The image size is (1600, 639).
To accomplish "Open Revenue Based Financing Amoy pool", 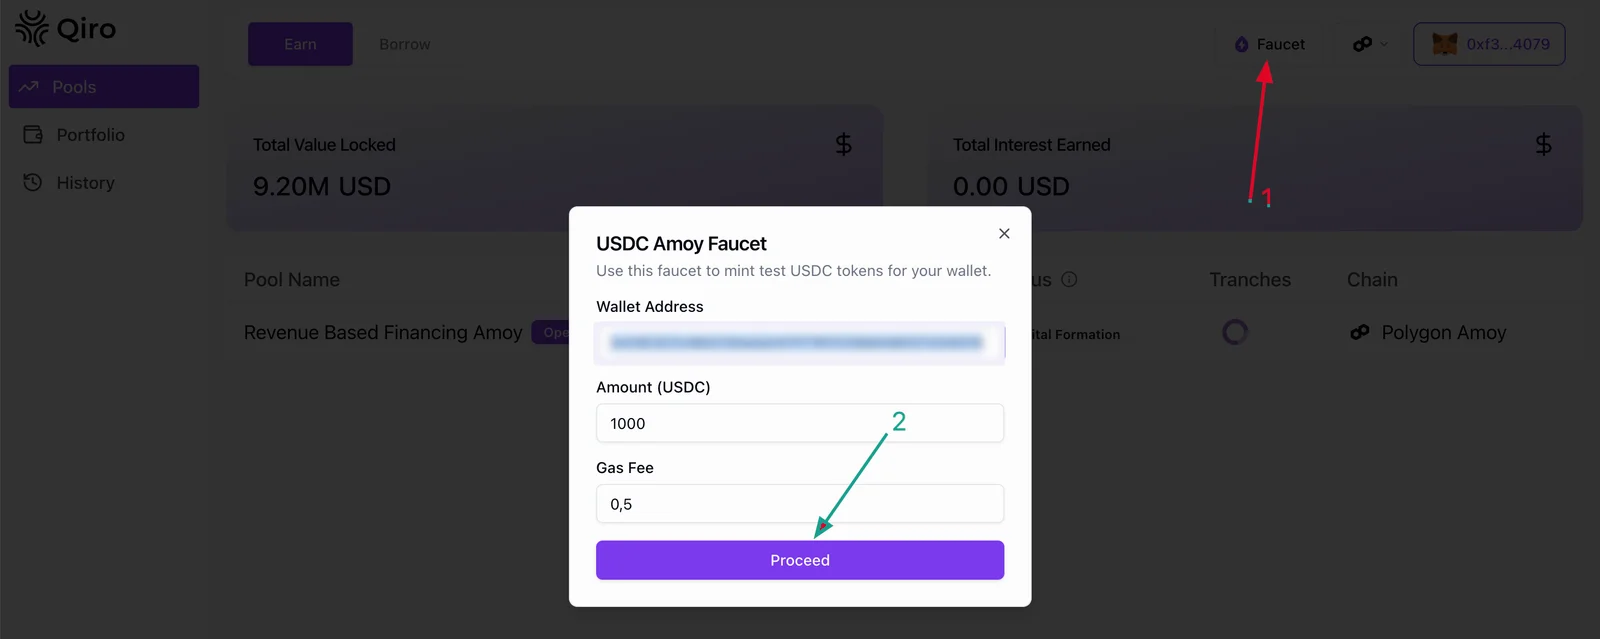I will pyautogui.click(x=383, y=332).
